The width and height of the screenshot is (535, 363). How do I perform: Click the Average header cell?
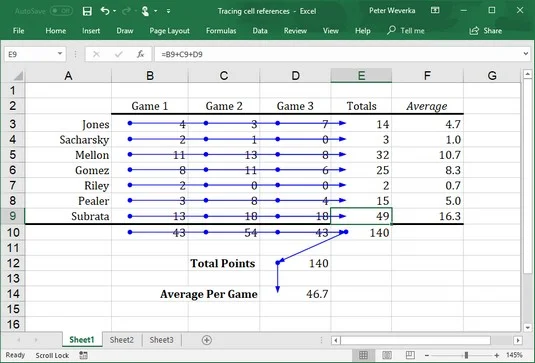click(x=428, y=106)
